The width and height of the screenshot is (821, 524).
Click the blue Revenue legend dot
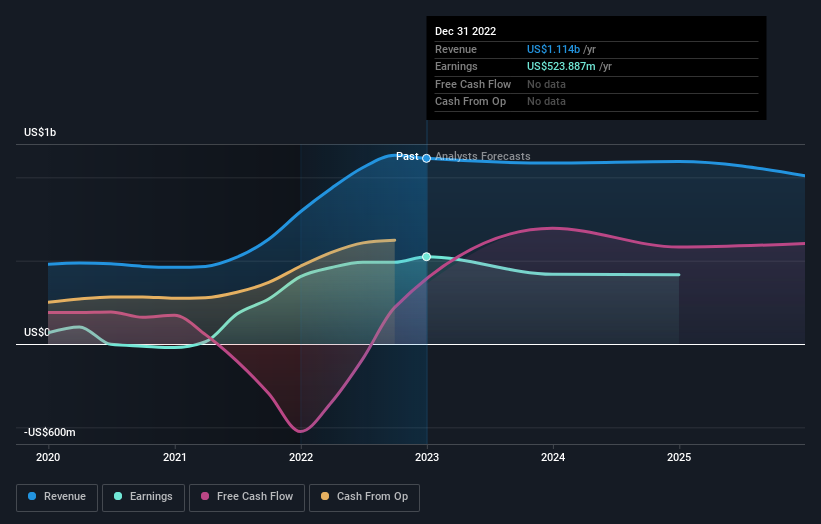32,496
